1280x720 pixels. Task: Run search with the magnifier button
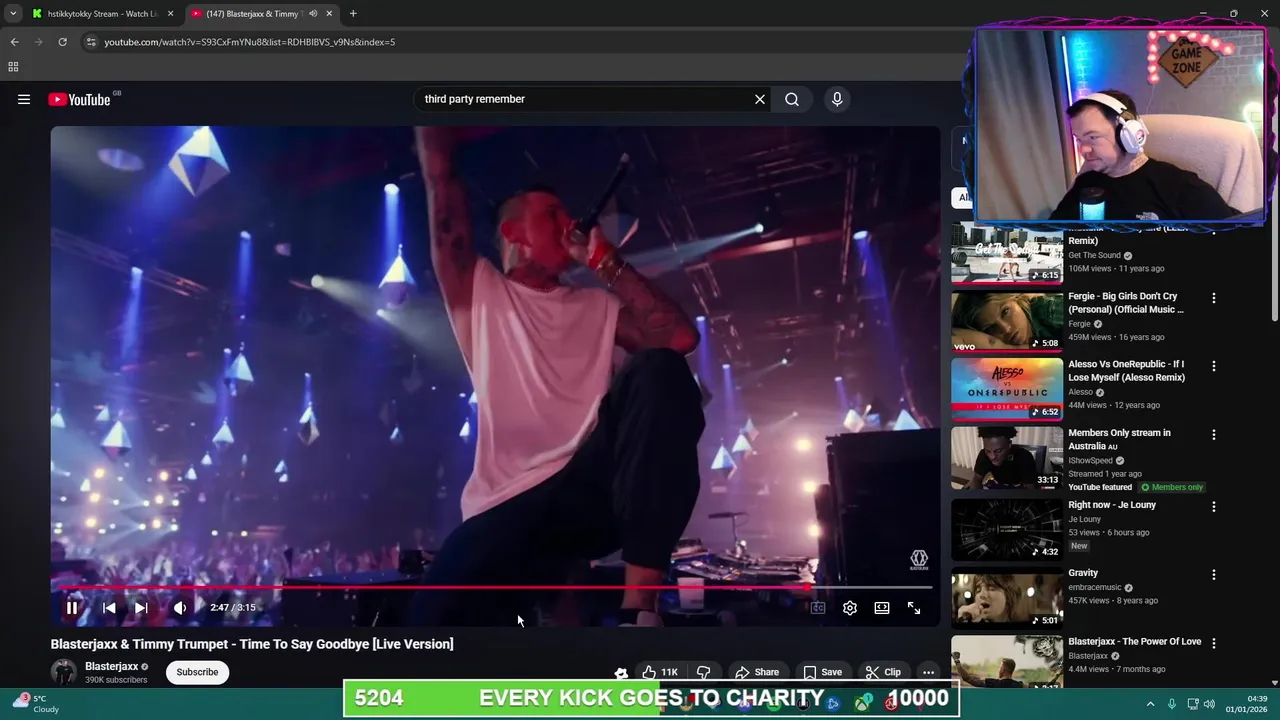tap(792, 99)
